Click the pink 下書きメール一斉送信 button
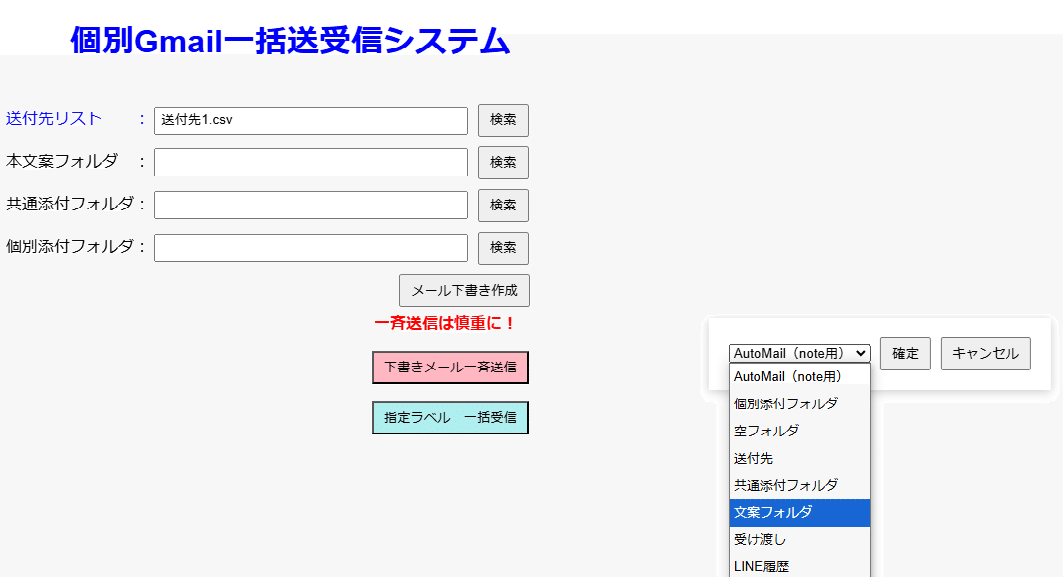 point(450,367)
